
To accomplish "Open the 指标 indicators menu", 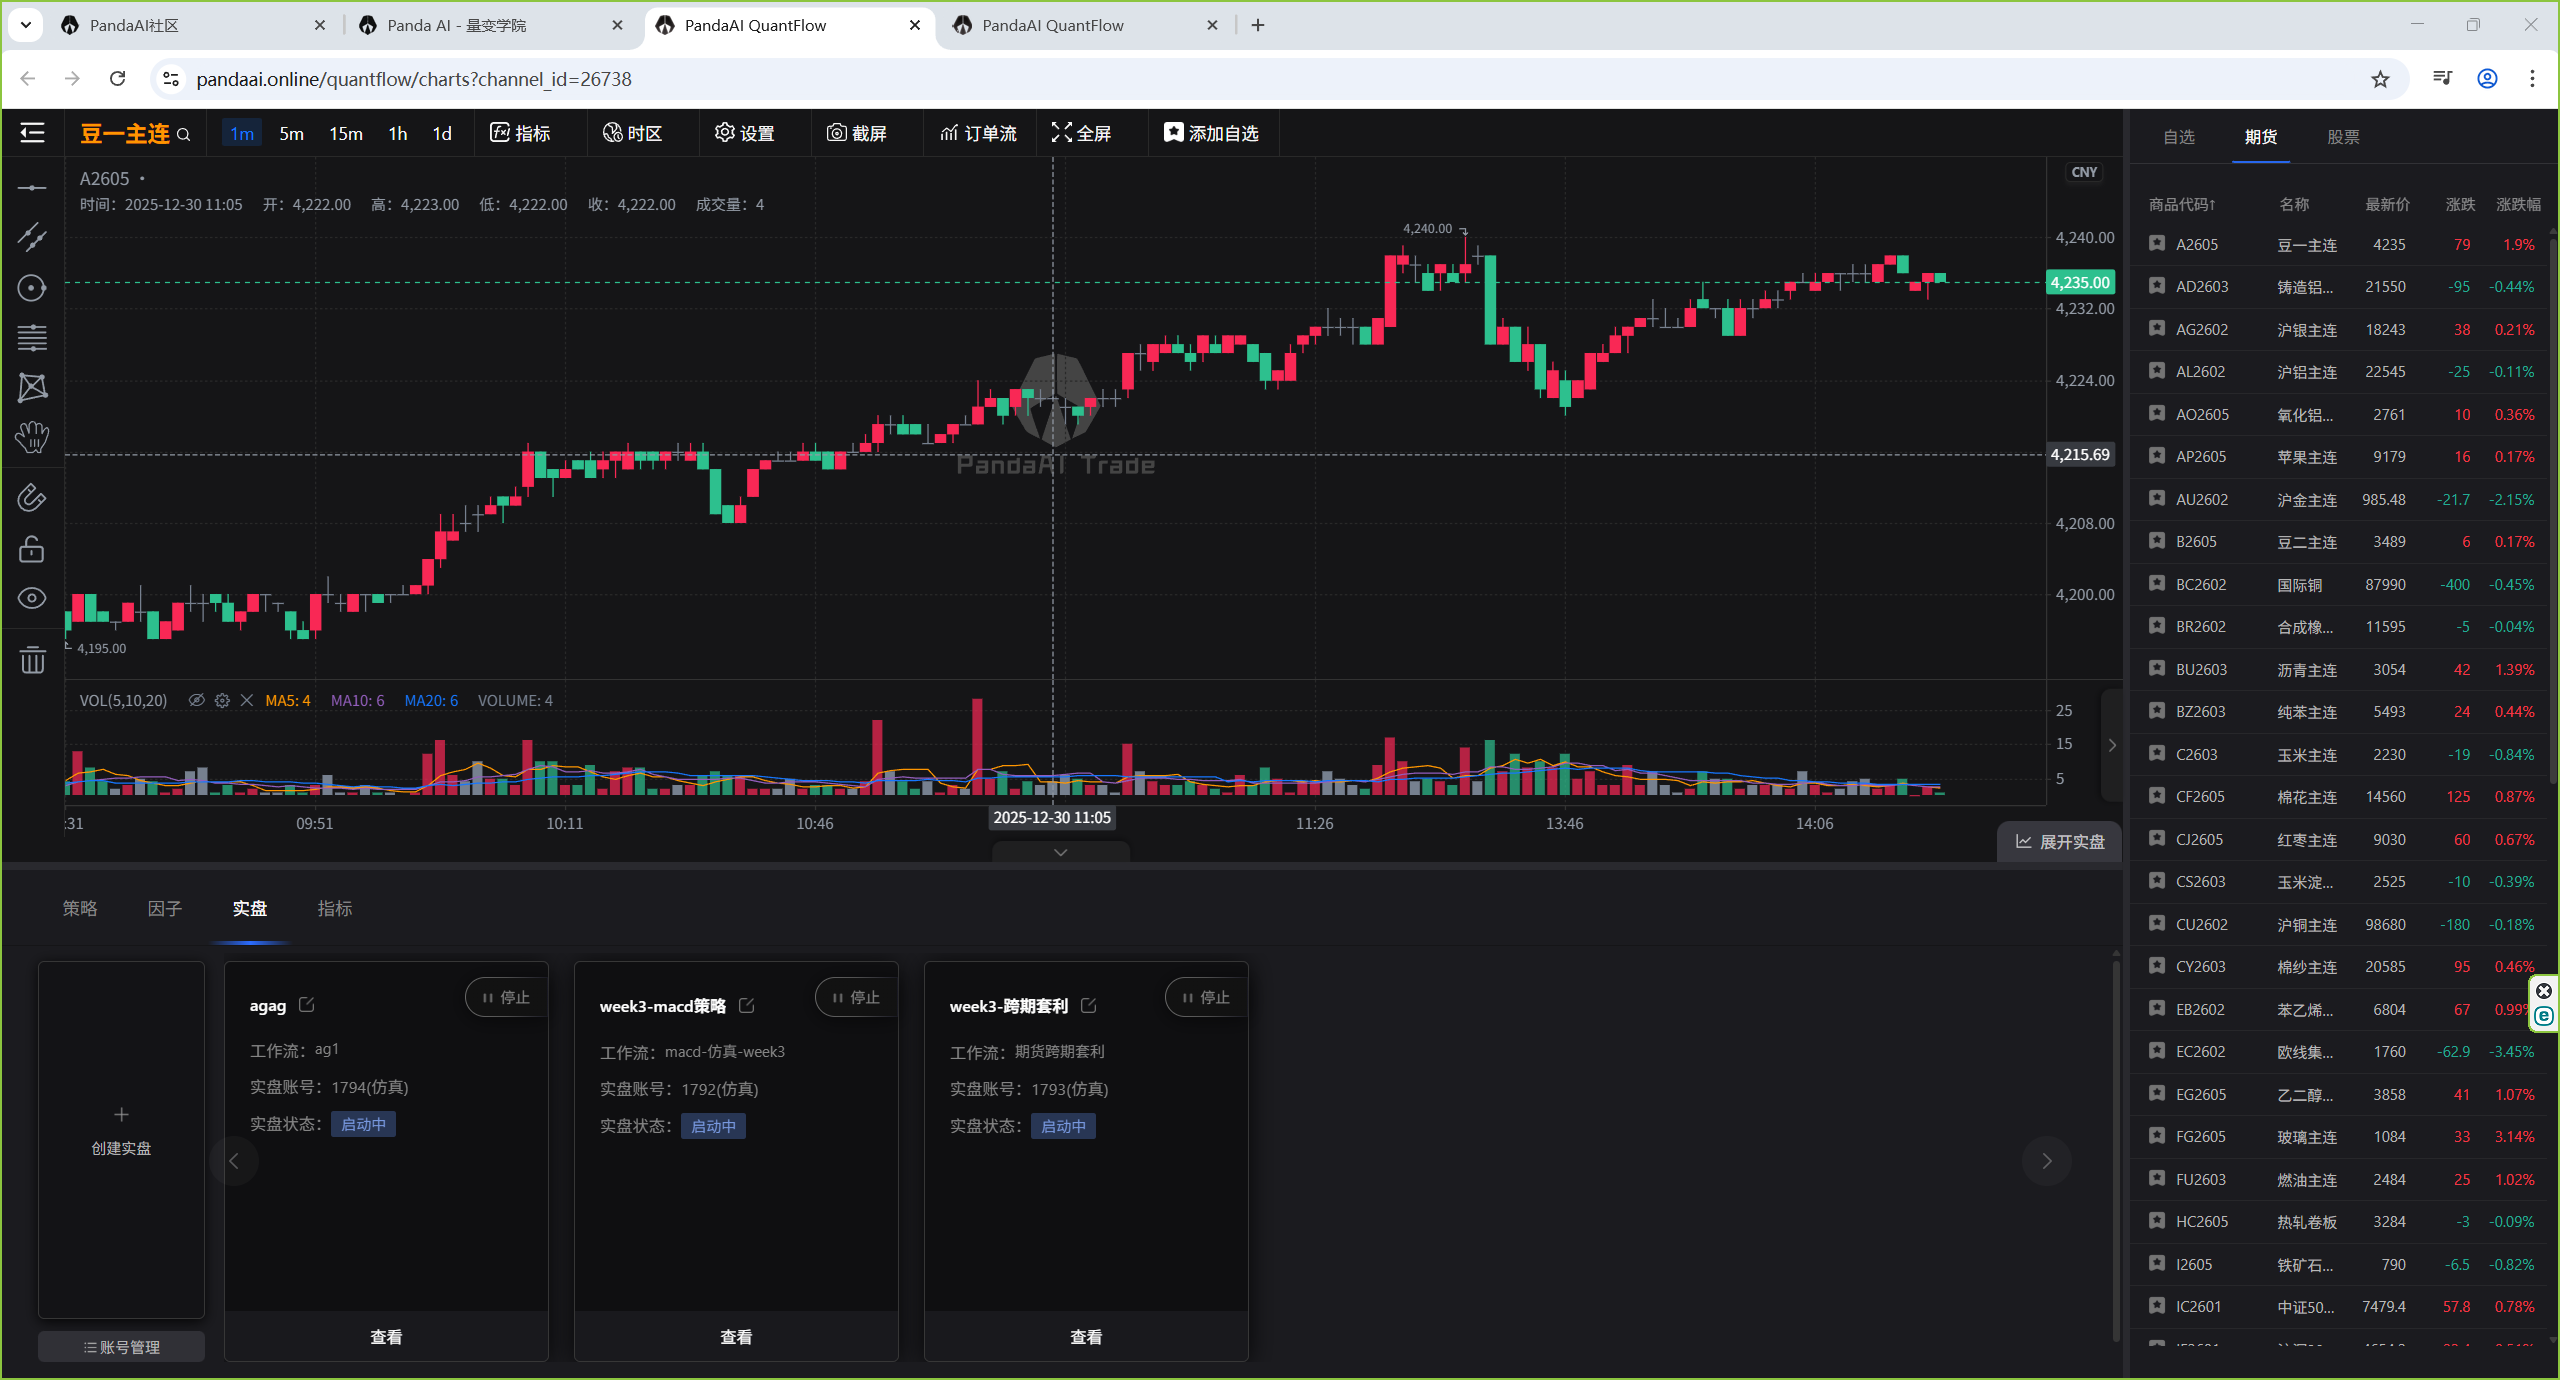I will [x=520, y=133].
